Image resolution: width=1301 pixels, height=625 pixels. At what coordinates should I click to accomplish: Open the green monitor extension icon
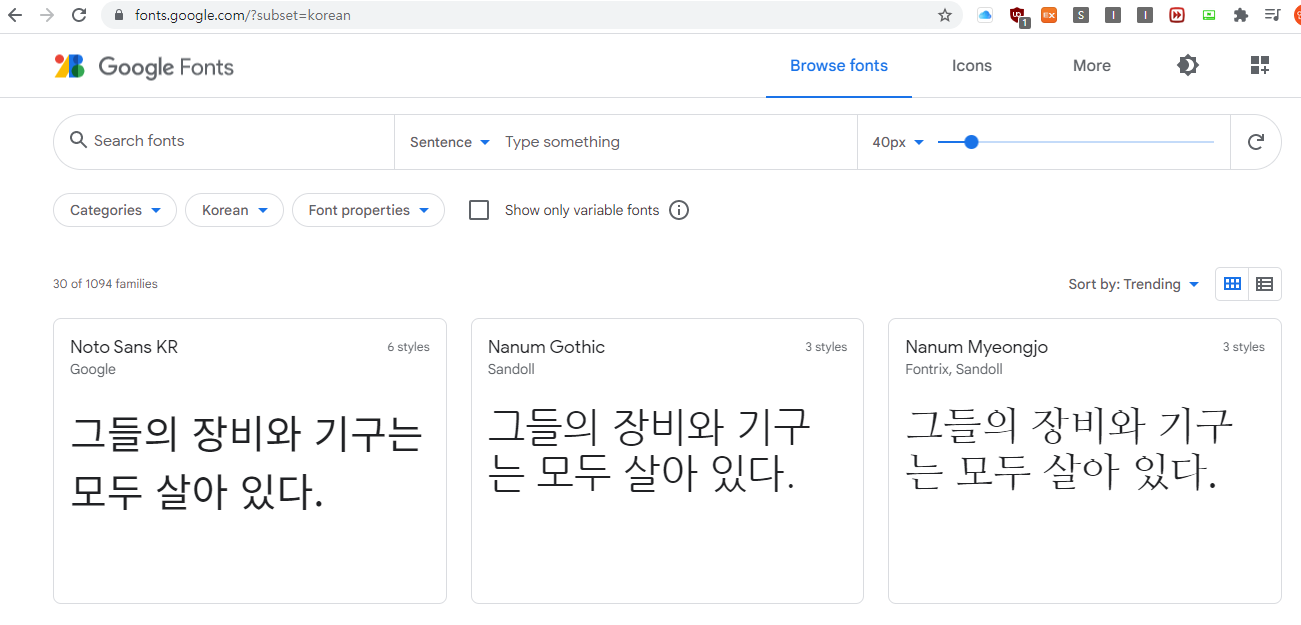1209,15
